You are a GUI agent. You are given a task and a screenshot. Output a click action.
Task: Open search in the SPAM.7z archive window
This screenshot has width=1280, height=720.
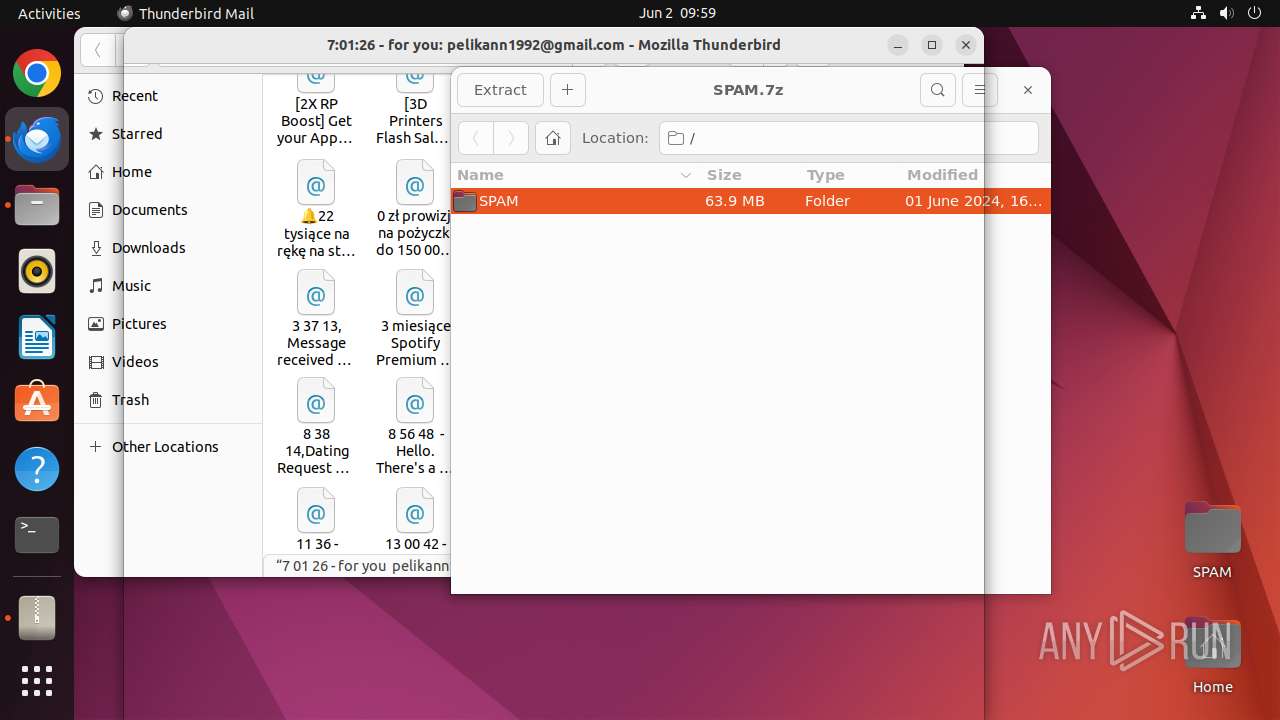(x=937, y=90)
